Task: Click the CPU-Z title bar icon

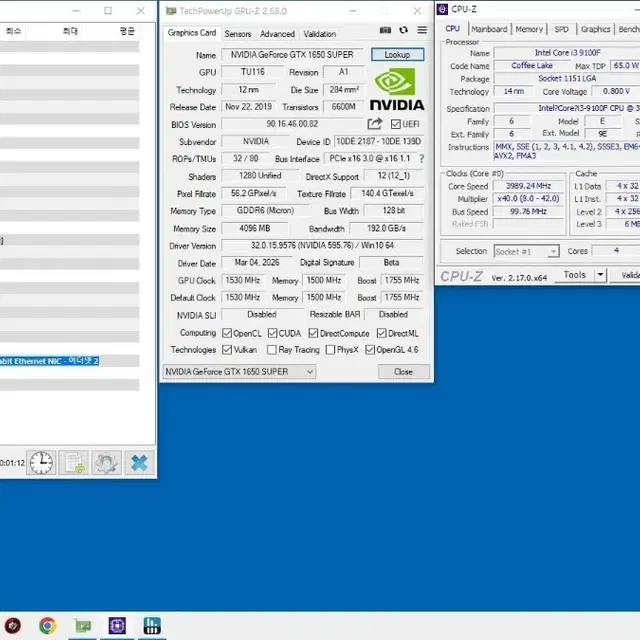Action: (442, 9)
